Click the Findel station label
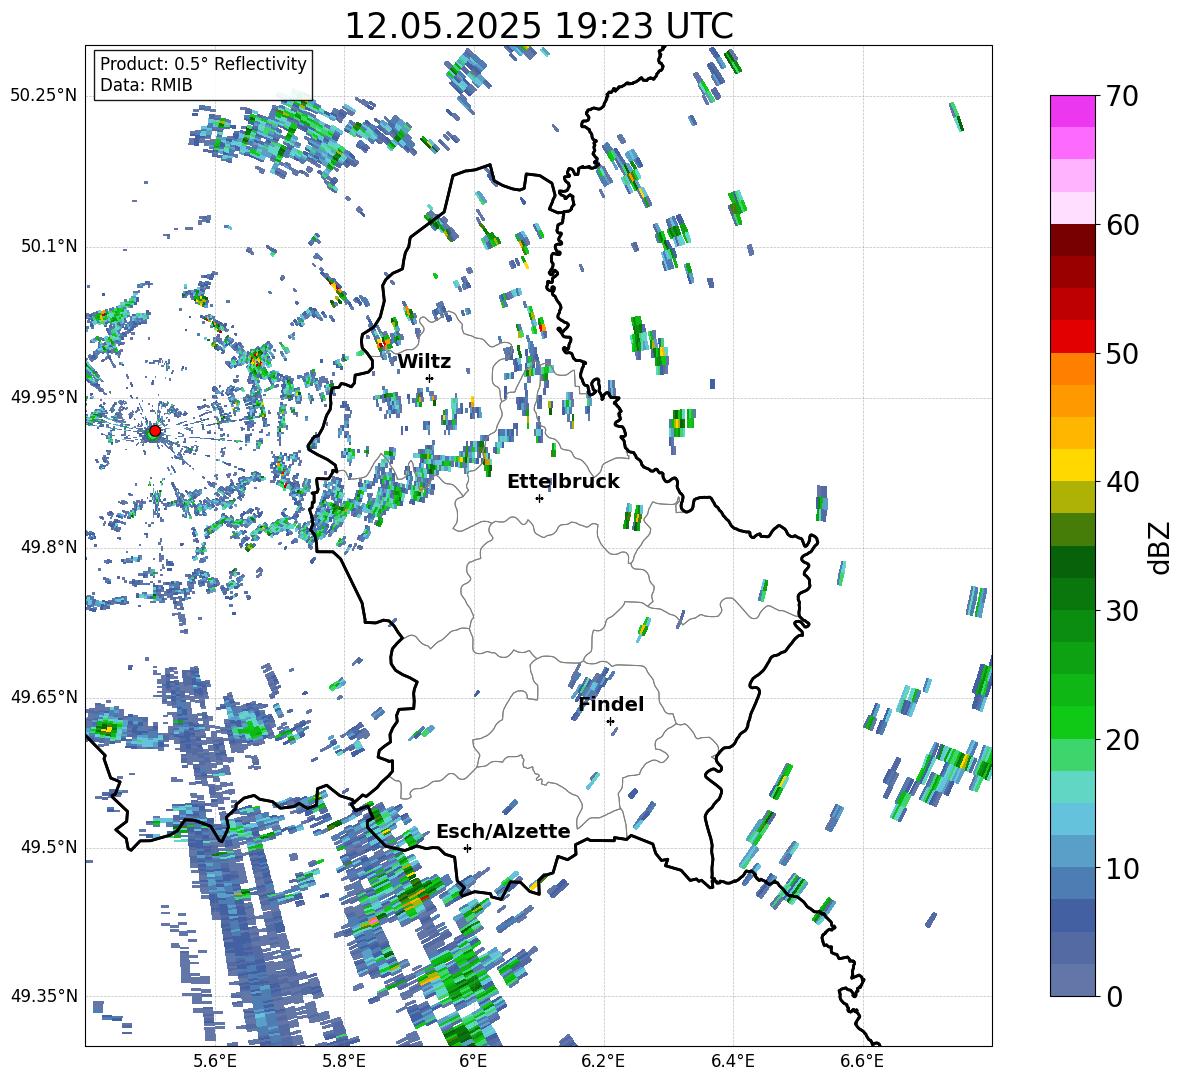Screen dimensions: 1184x1081 [x=610, y=704]
